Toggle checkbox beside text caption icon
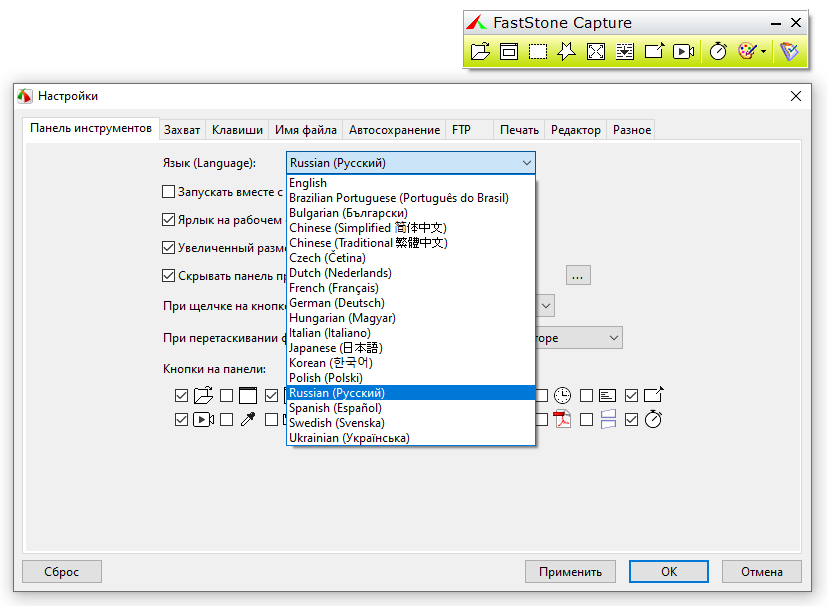Screen dimensions: 828x606 tap(586, 395)
